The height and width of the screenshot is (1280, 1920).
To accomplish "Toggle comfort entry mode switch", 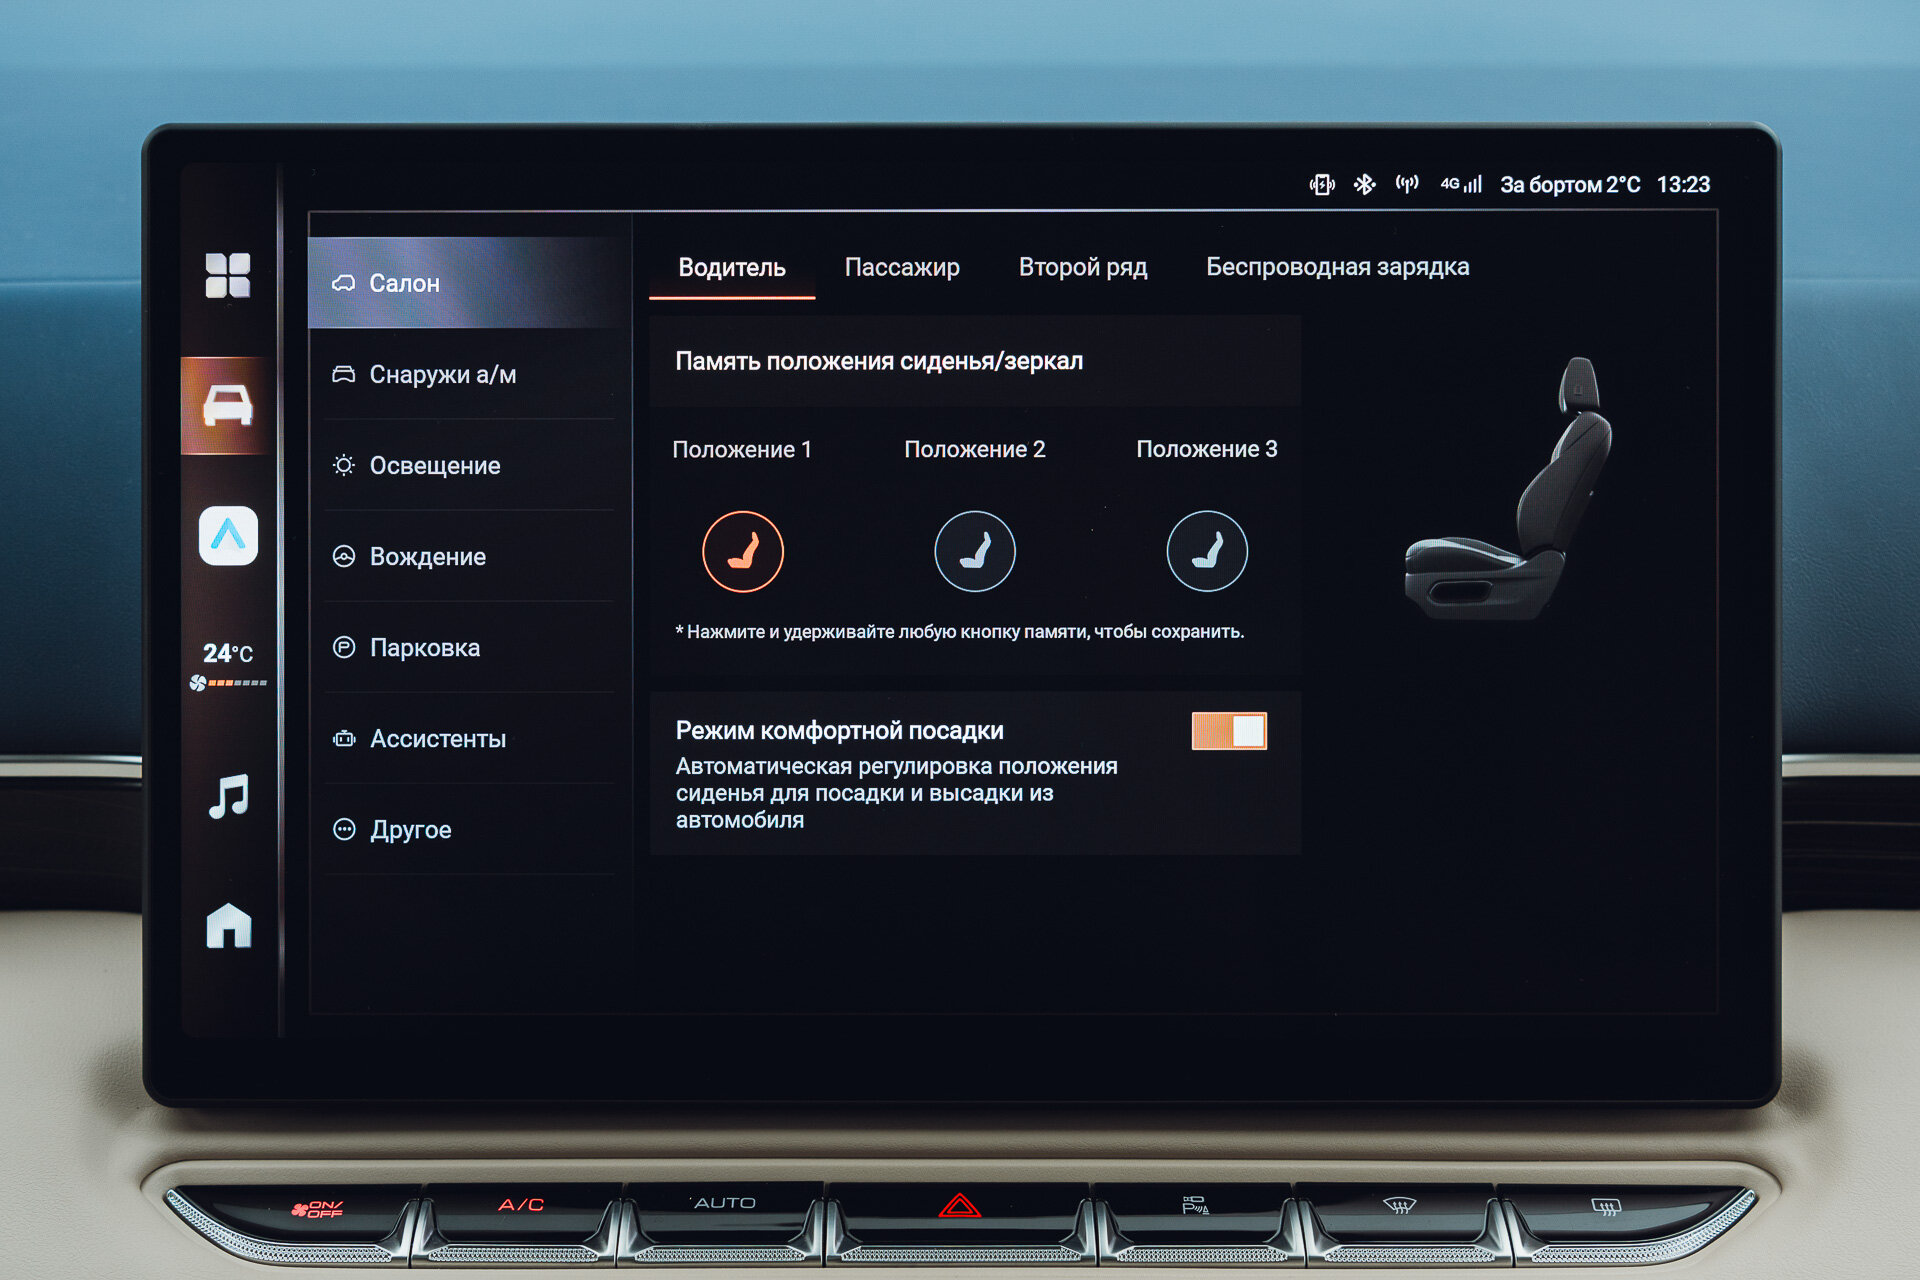I will click(x=1229, y=731).
